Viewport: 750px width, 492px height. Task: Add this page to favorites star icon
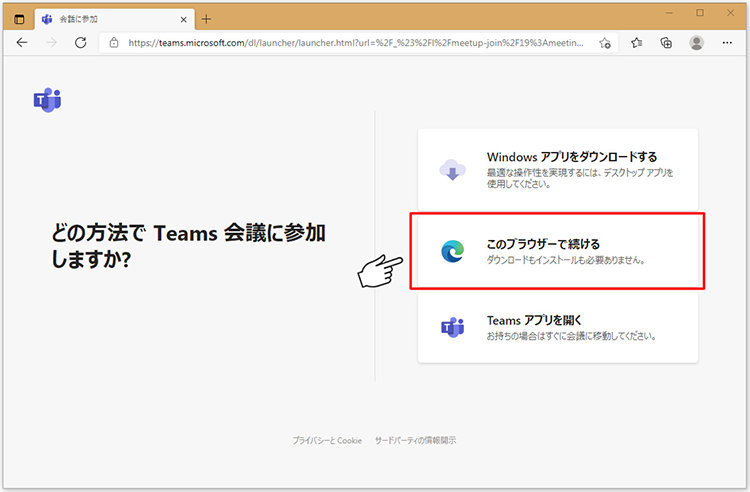click(x=605, y=43)
